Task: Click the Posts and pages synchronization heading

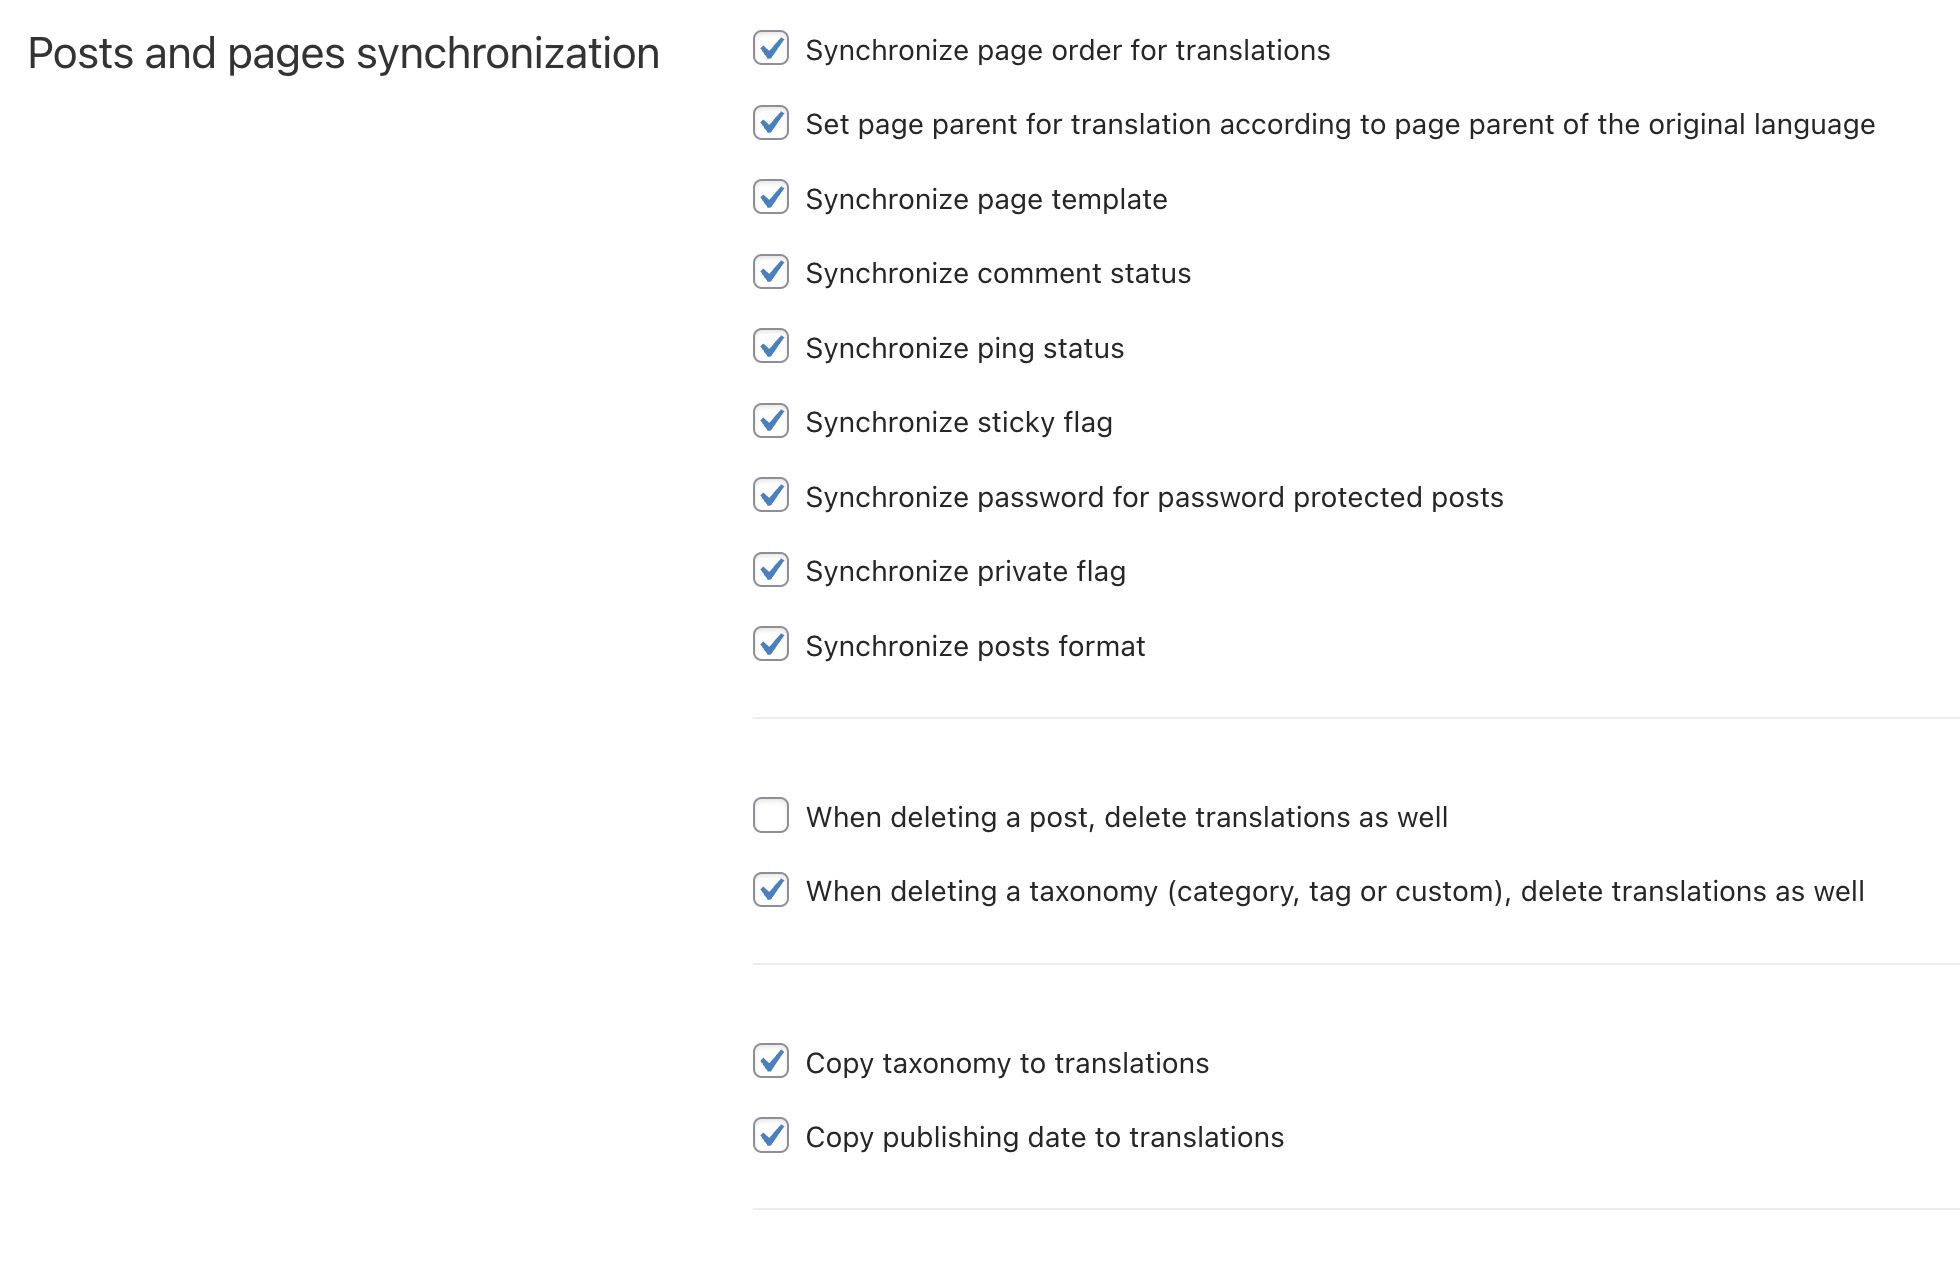Action: pos(344,54)
